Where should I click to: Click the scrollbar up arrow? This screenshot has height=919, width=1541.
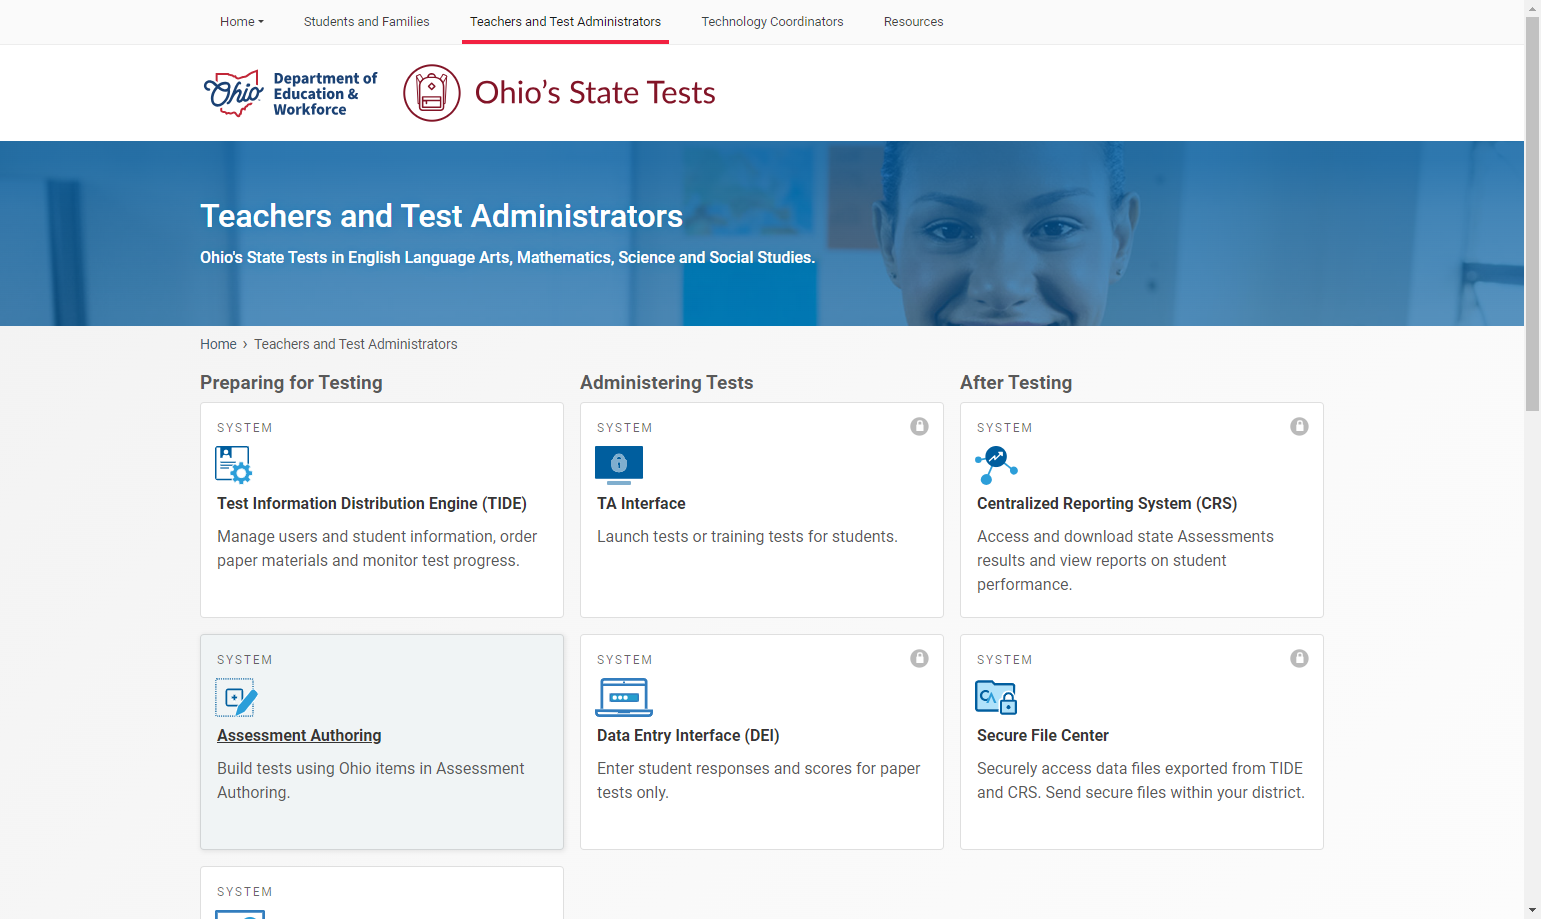coord(1532,8)
